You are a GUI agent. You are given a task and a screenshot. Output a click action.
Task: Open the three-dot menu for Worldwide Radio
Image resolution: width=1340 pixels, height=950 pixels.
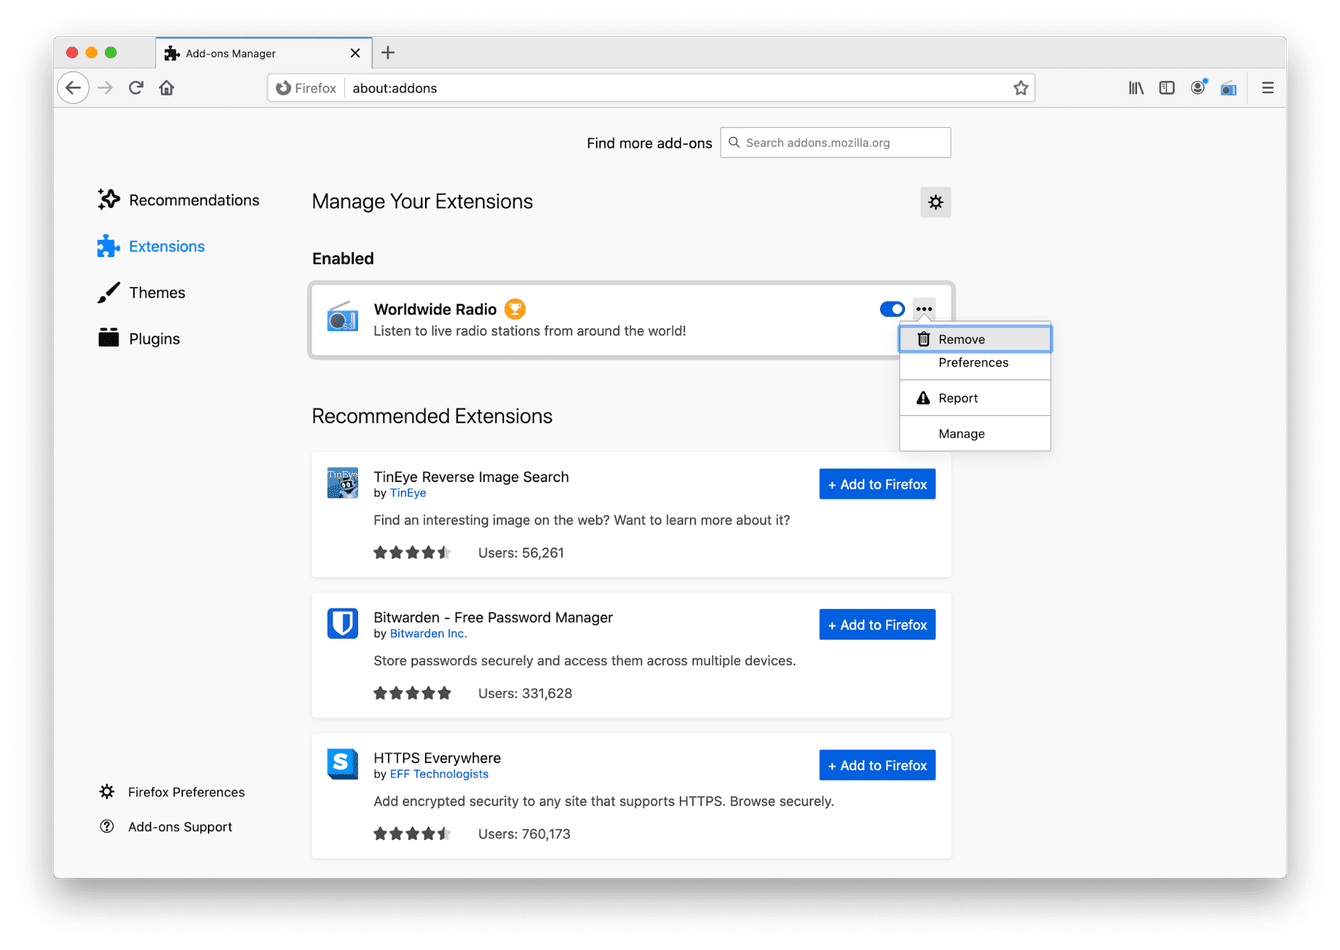click(x=924, y=309)
